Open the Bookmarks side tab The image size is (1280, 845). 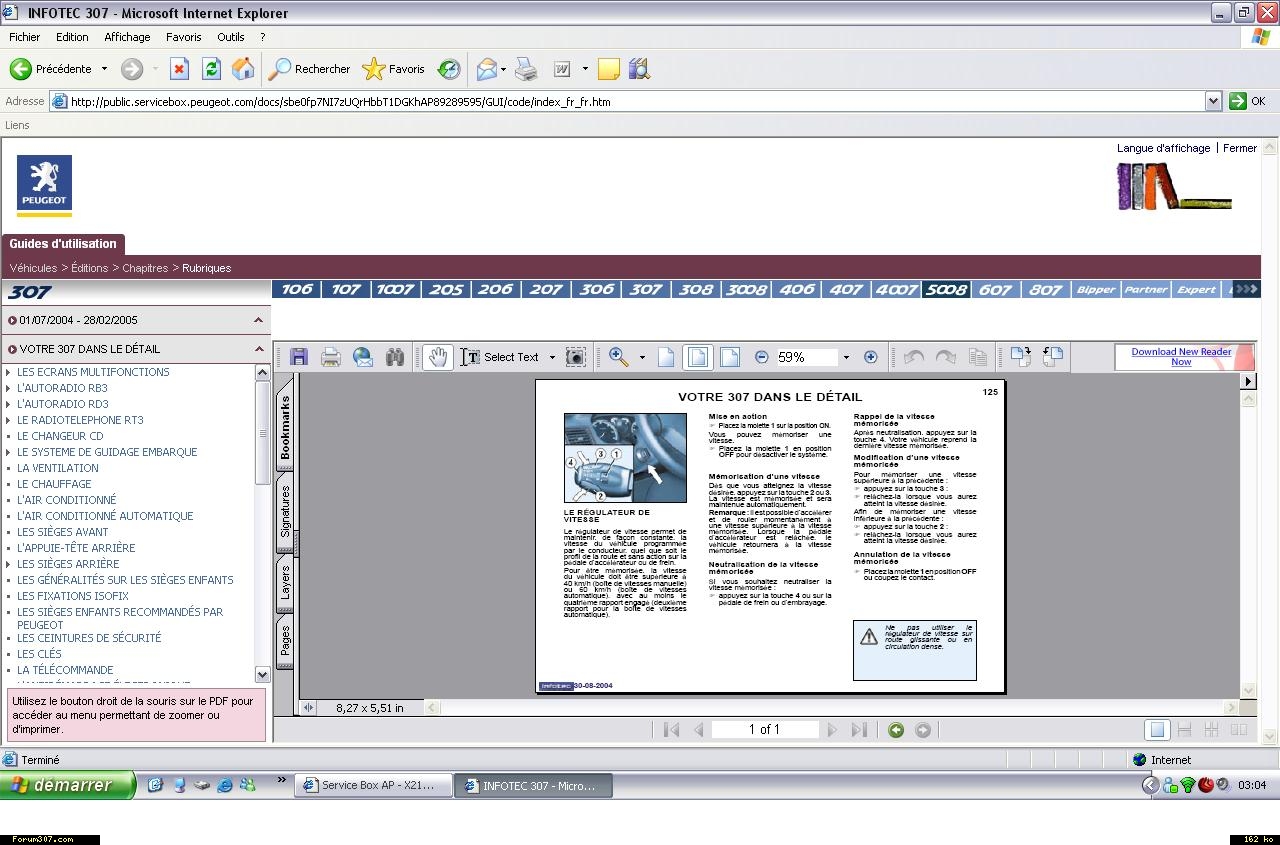click(285, 427)
